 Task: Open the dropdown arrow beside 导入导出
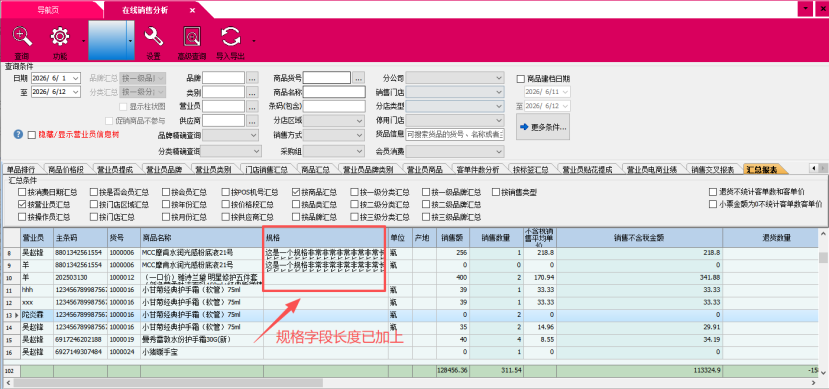(254, 41)
